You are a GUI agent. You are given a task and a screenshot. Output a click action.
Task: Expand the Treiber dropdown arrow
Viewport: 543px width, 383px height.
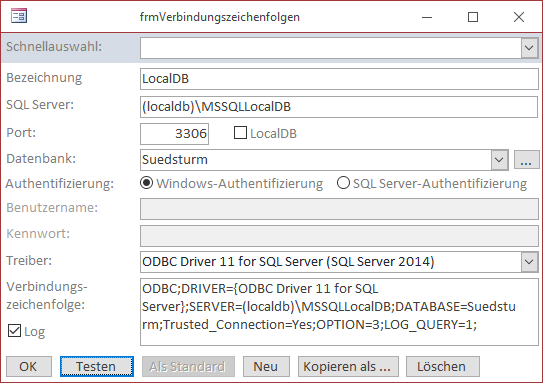coord(529,262)
